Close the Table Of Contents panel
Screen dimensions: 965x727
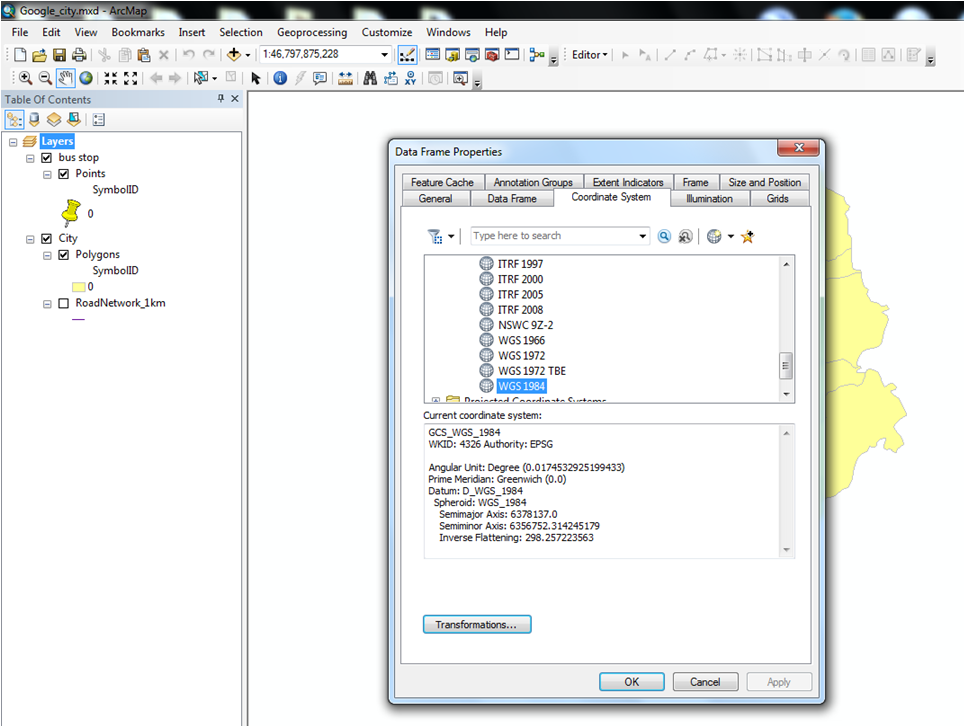tap(234, 98)
